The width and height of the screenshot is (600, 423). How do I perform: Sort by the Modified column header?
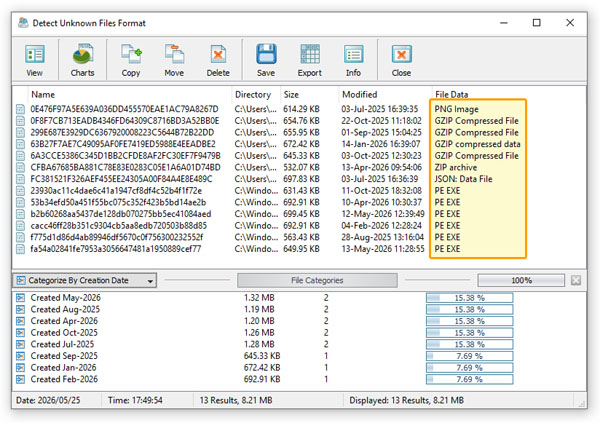pyautogui.click(x=360, y=95)
